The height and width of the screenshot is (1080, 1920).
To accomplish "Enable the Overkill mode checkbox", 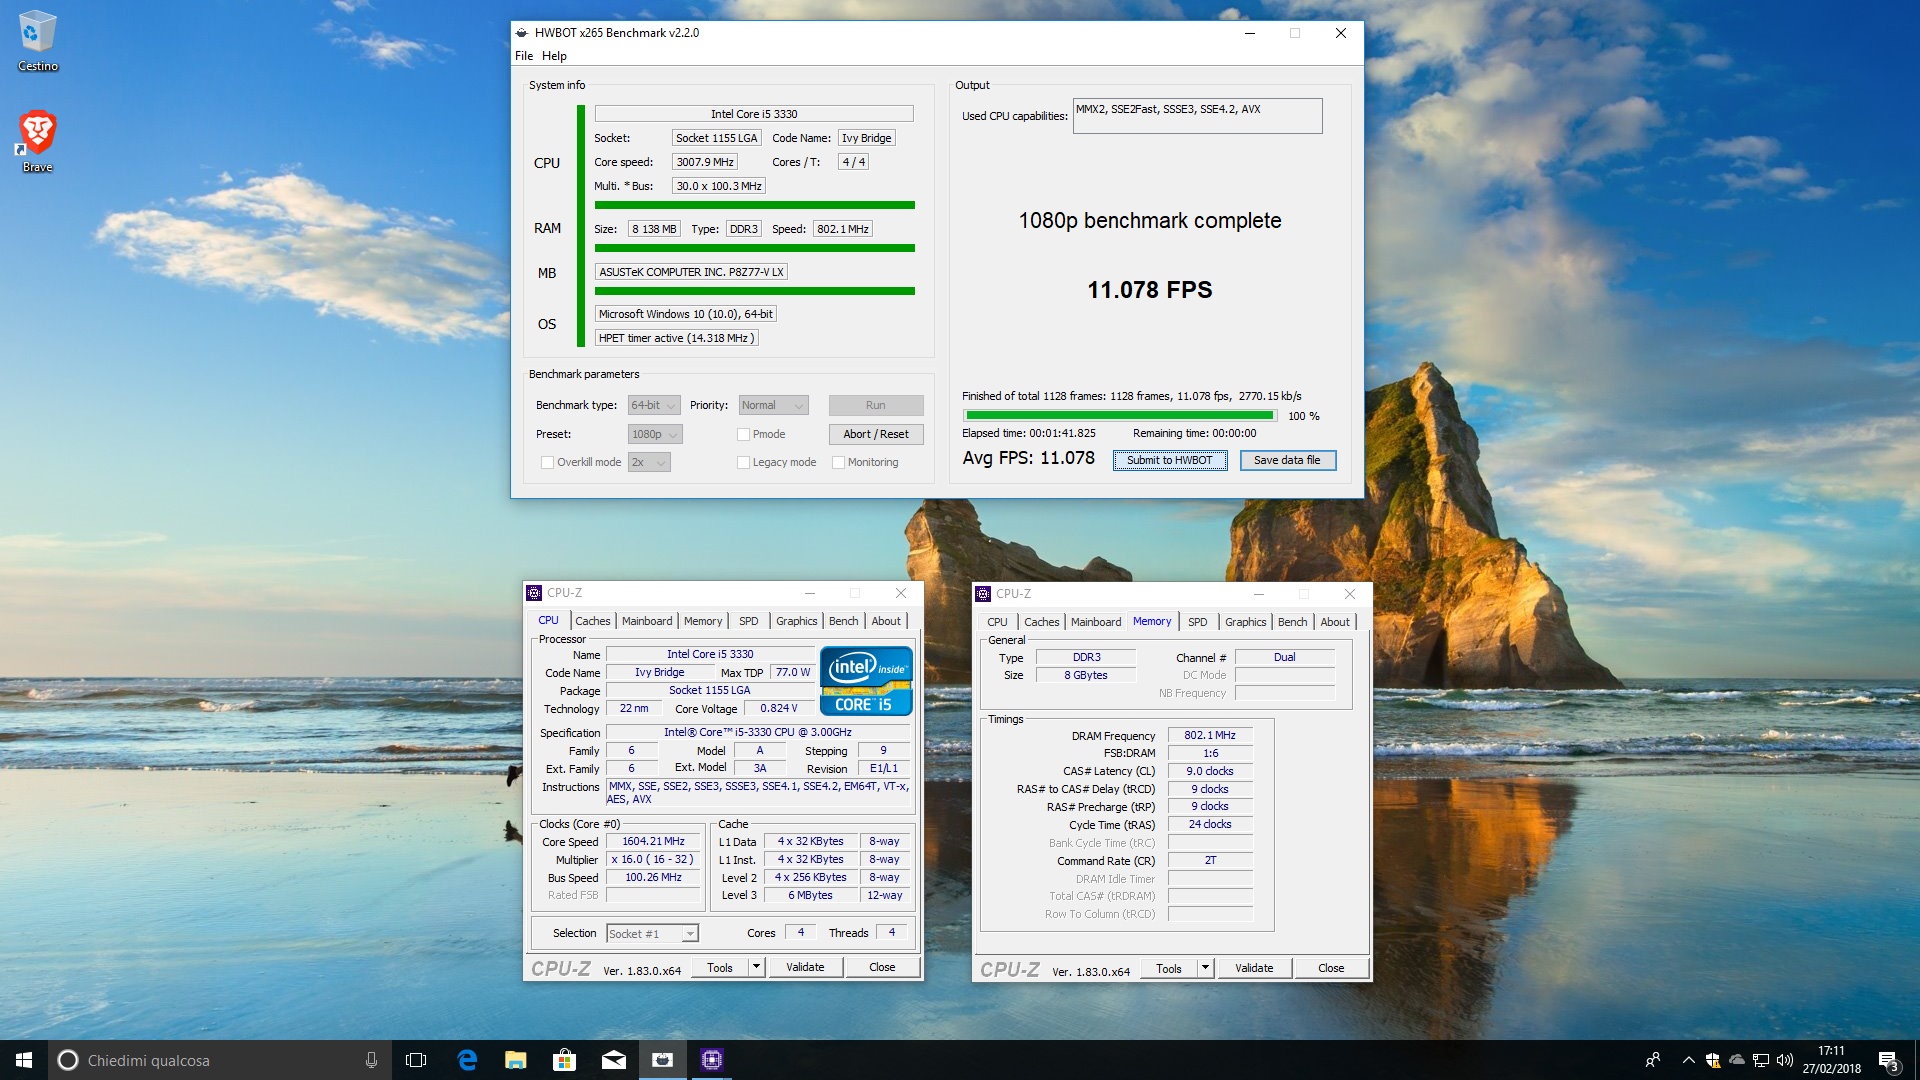I will (x=547, y=462).
